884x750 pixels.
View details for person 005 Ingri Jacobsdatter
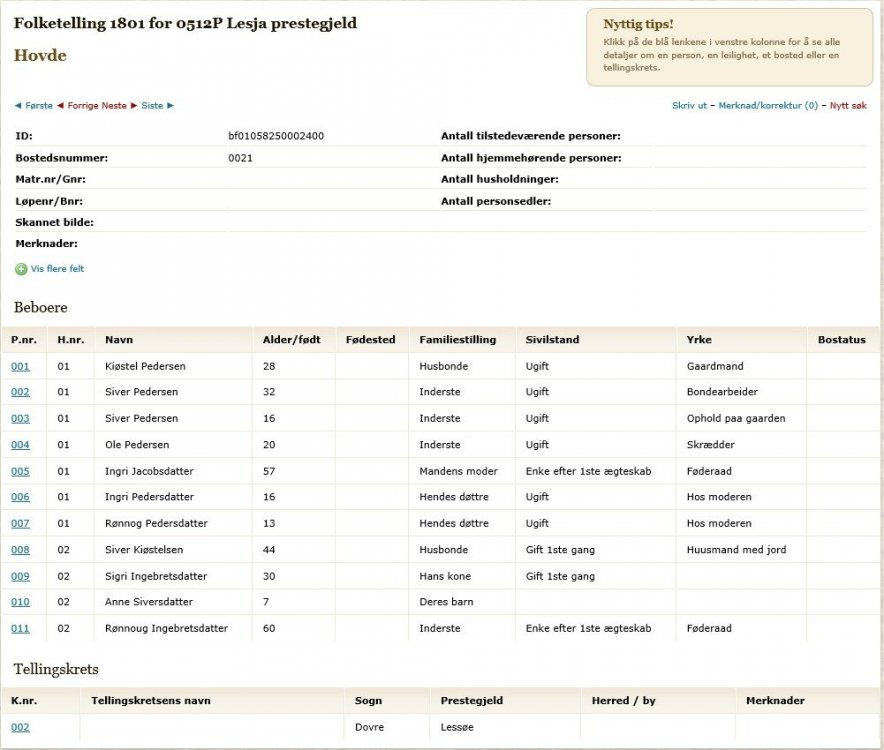pos(20,471)
